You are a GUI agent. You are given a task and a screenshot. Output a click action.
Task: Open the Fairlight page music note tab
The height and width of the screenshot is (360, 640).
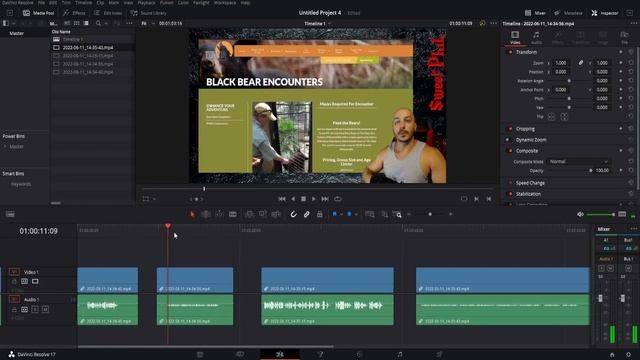tap(400, 354)
